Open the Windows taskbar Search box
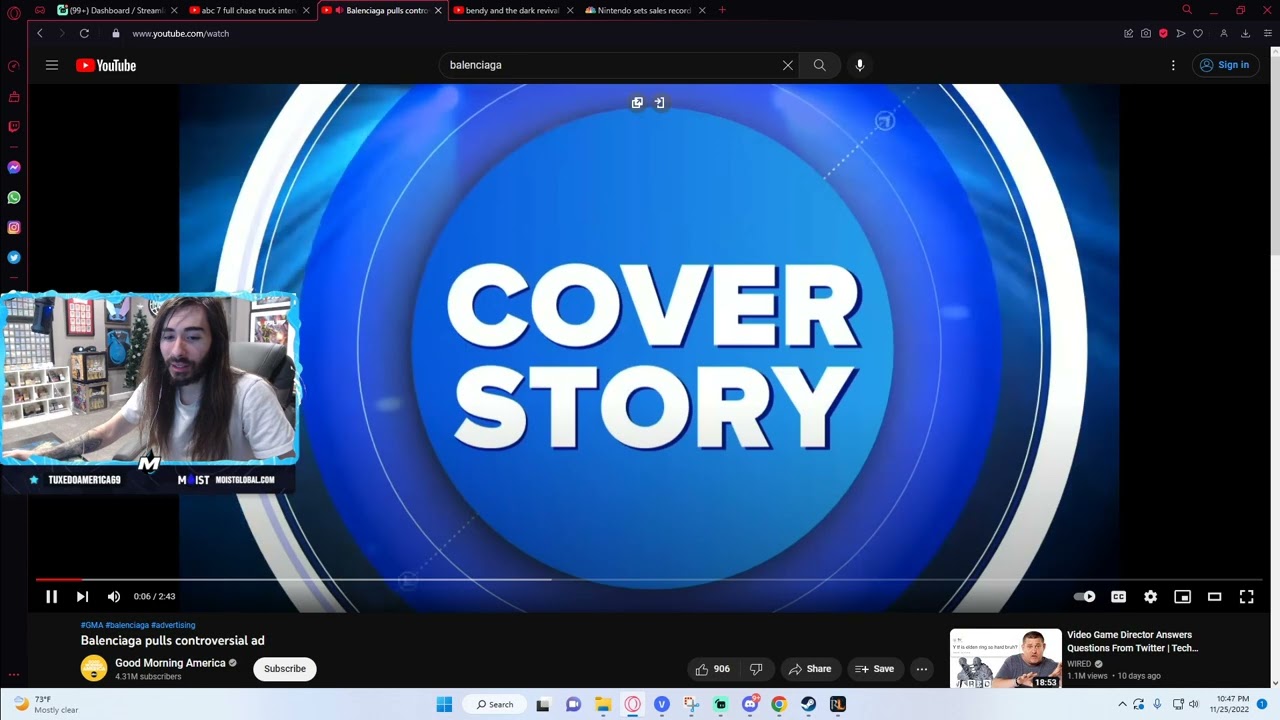 click(495, 704)
